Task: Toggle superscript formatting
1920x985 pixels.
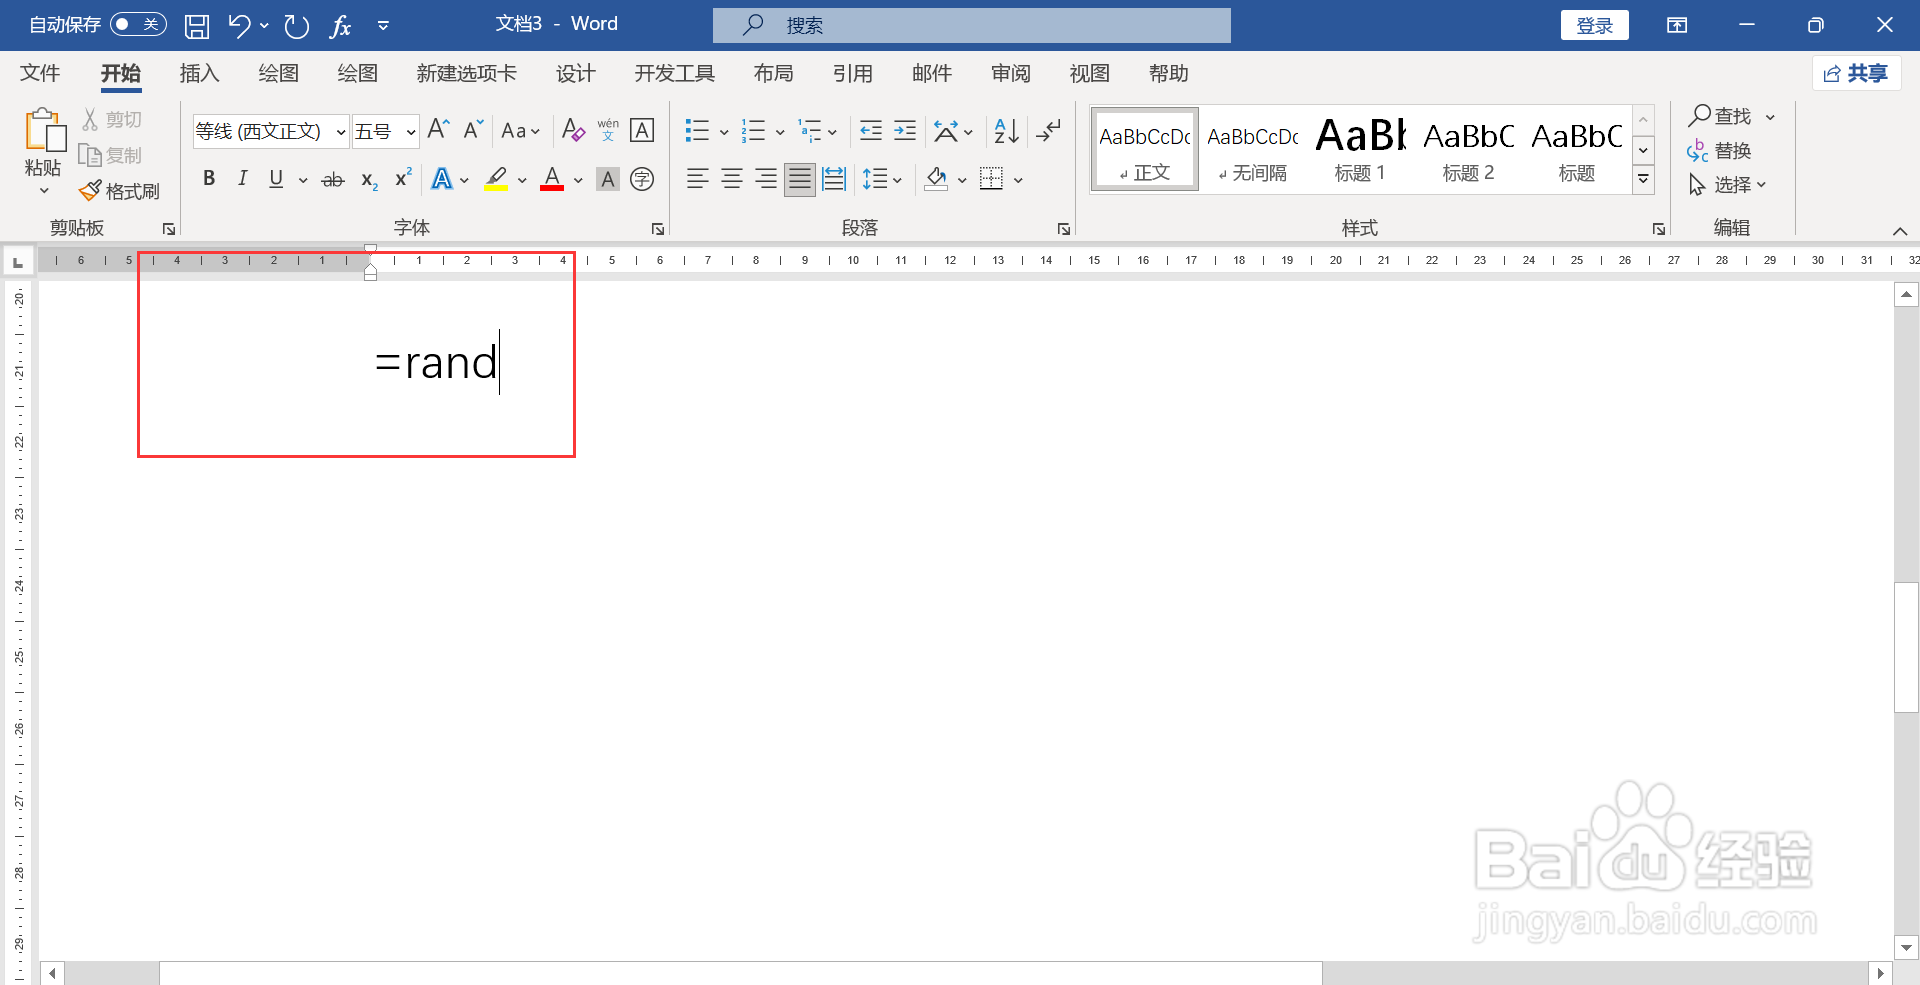Action: click(x=403, y=179)
